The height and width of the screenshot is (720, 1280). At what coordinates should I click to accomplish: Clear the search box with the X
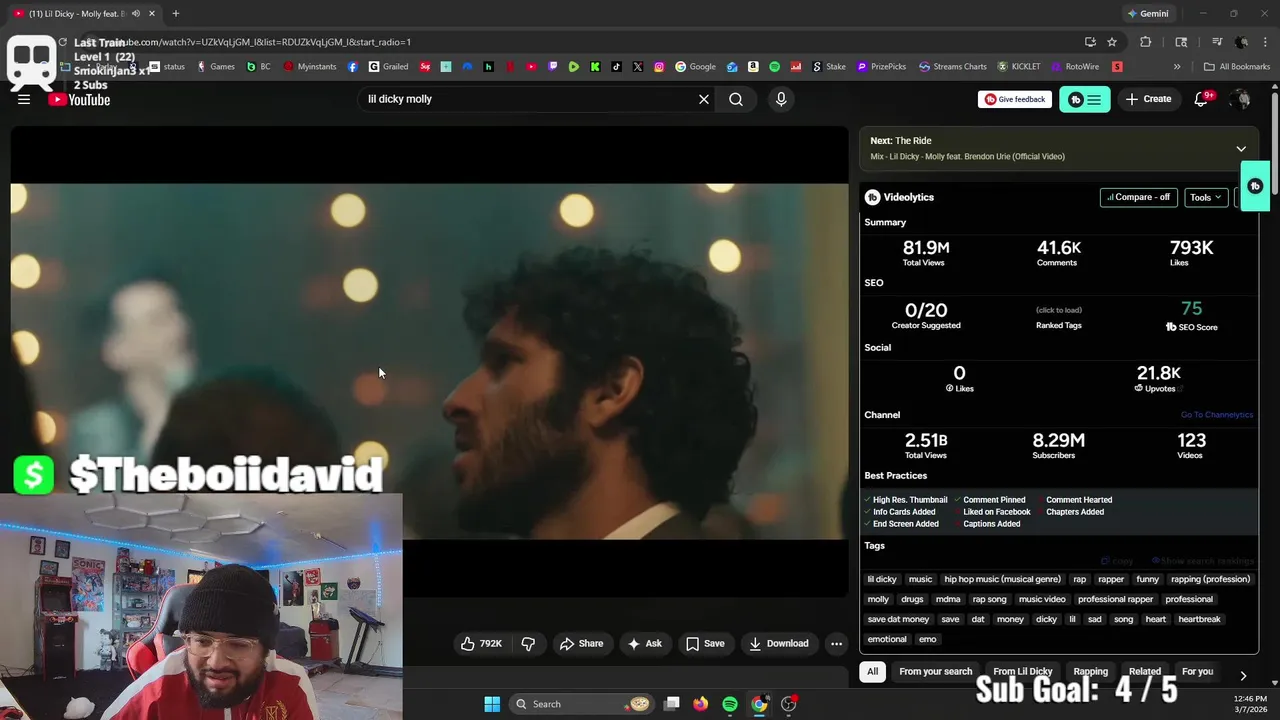pos(704,99)
